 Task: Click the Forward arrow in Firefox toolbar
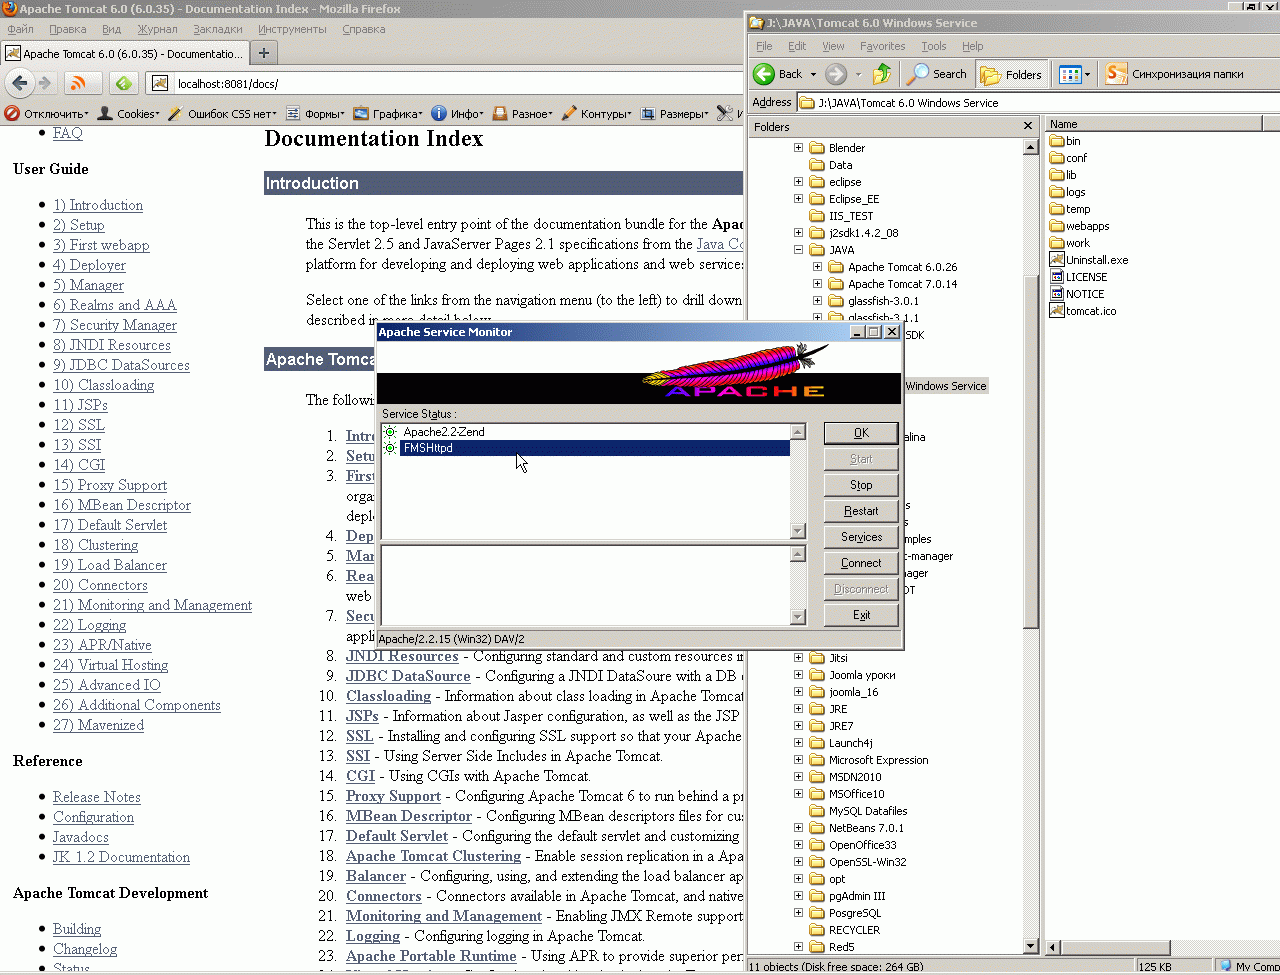(x=45, y=83)
